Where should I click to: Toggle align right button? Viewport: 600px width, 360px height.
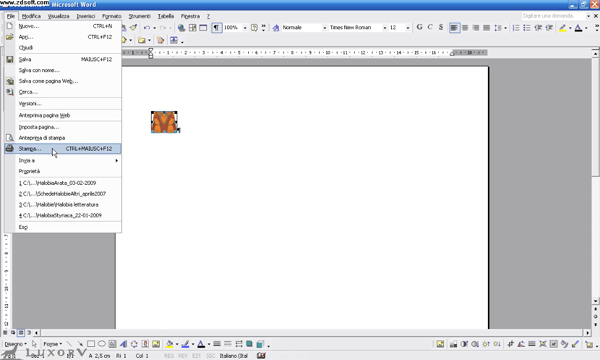pyautogui.click(x=476, y=28)
